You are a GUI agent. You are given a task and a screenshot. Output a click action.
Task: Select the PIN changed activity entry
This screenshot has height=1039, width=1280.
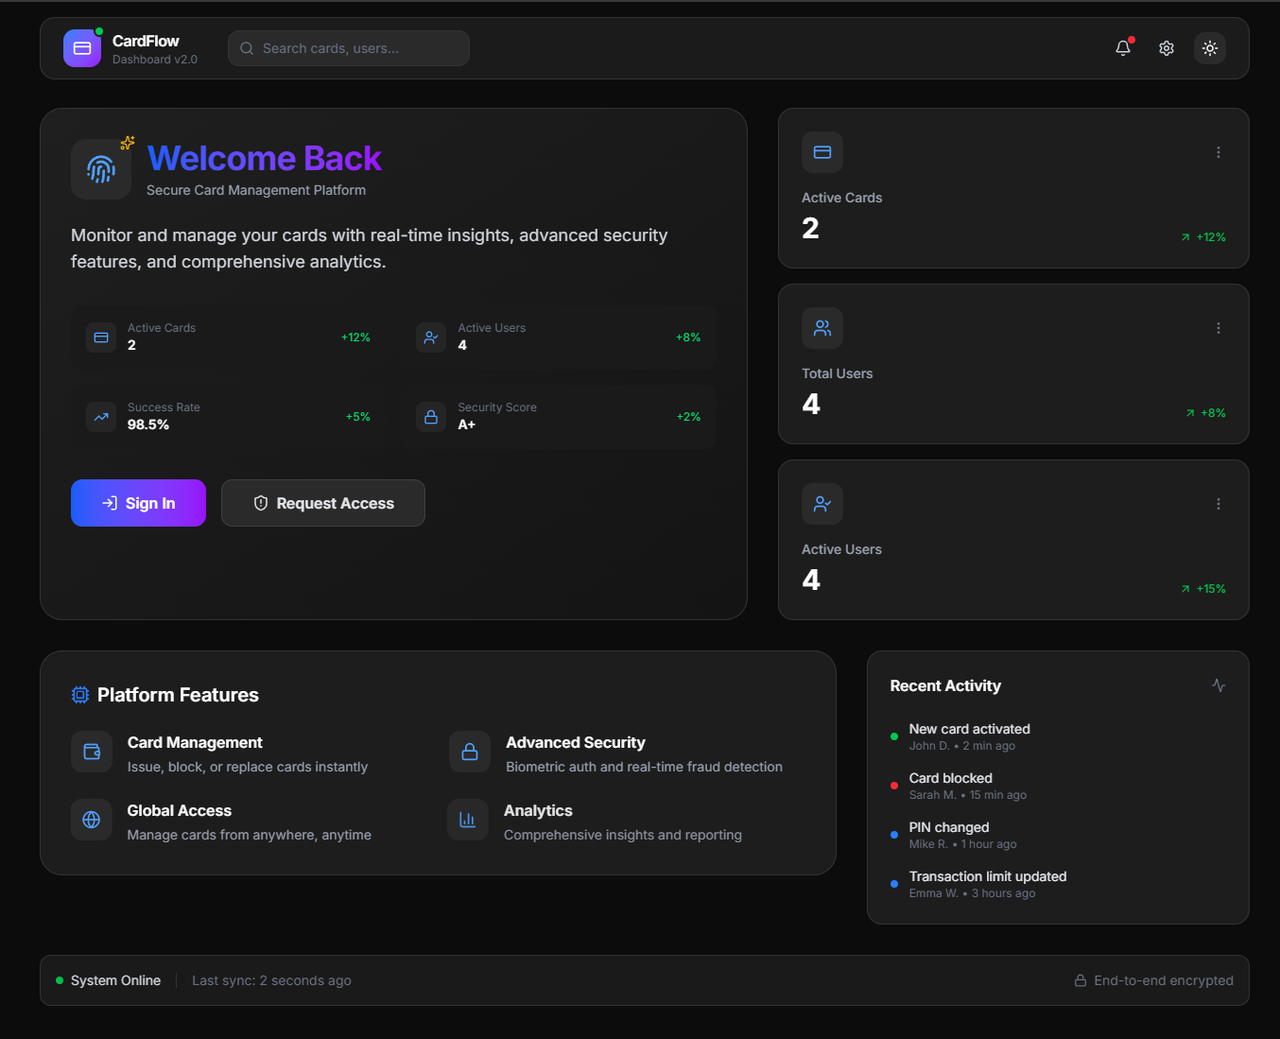pos(1058,835)
